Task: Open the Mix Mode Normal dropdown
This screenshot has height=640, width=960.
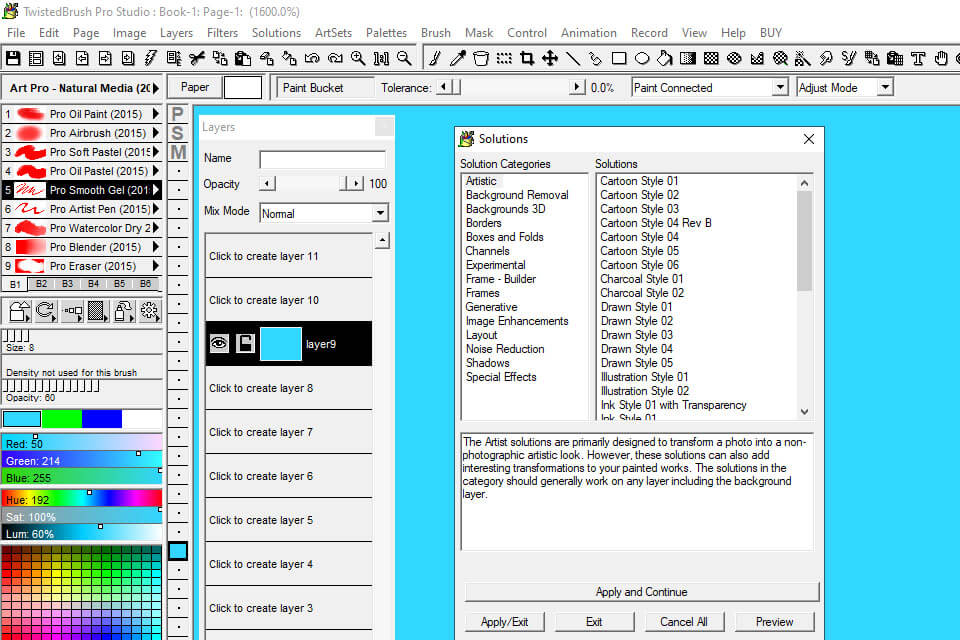Action: pos(380,213)
